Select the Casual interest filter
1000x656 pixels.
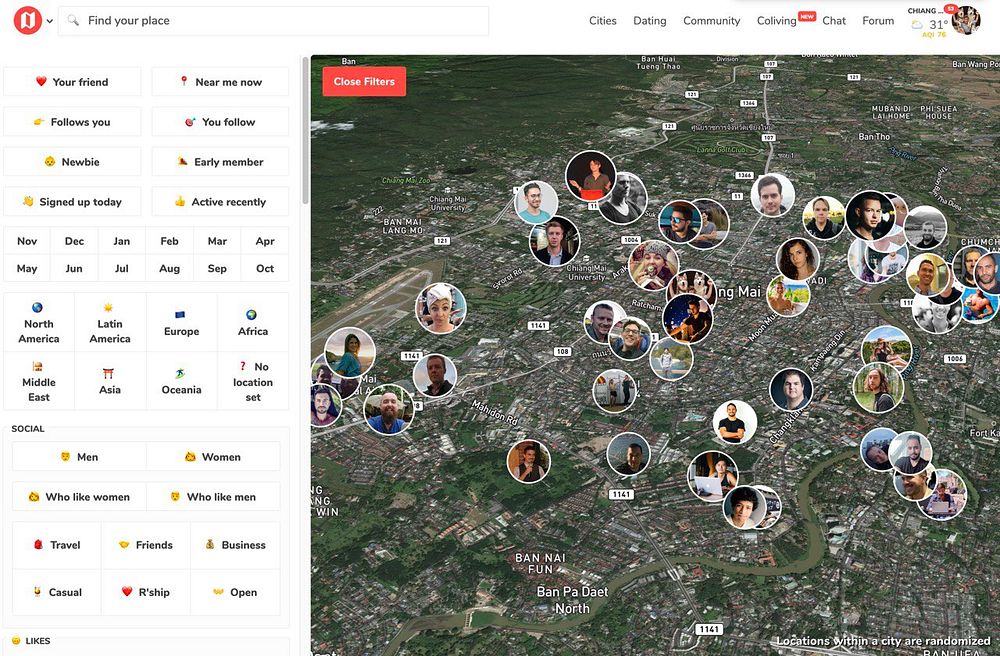(57, 592)
